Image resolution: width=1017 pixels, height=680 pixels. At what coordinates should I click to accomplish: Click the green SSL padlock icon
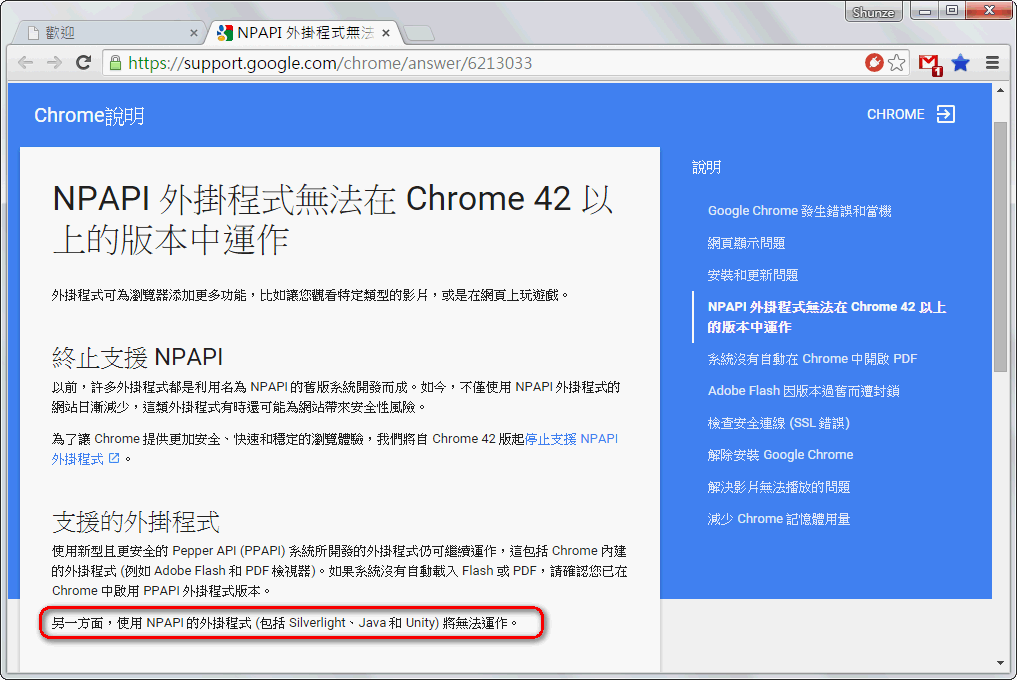pos(115,63)
